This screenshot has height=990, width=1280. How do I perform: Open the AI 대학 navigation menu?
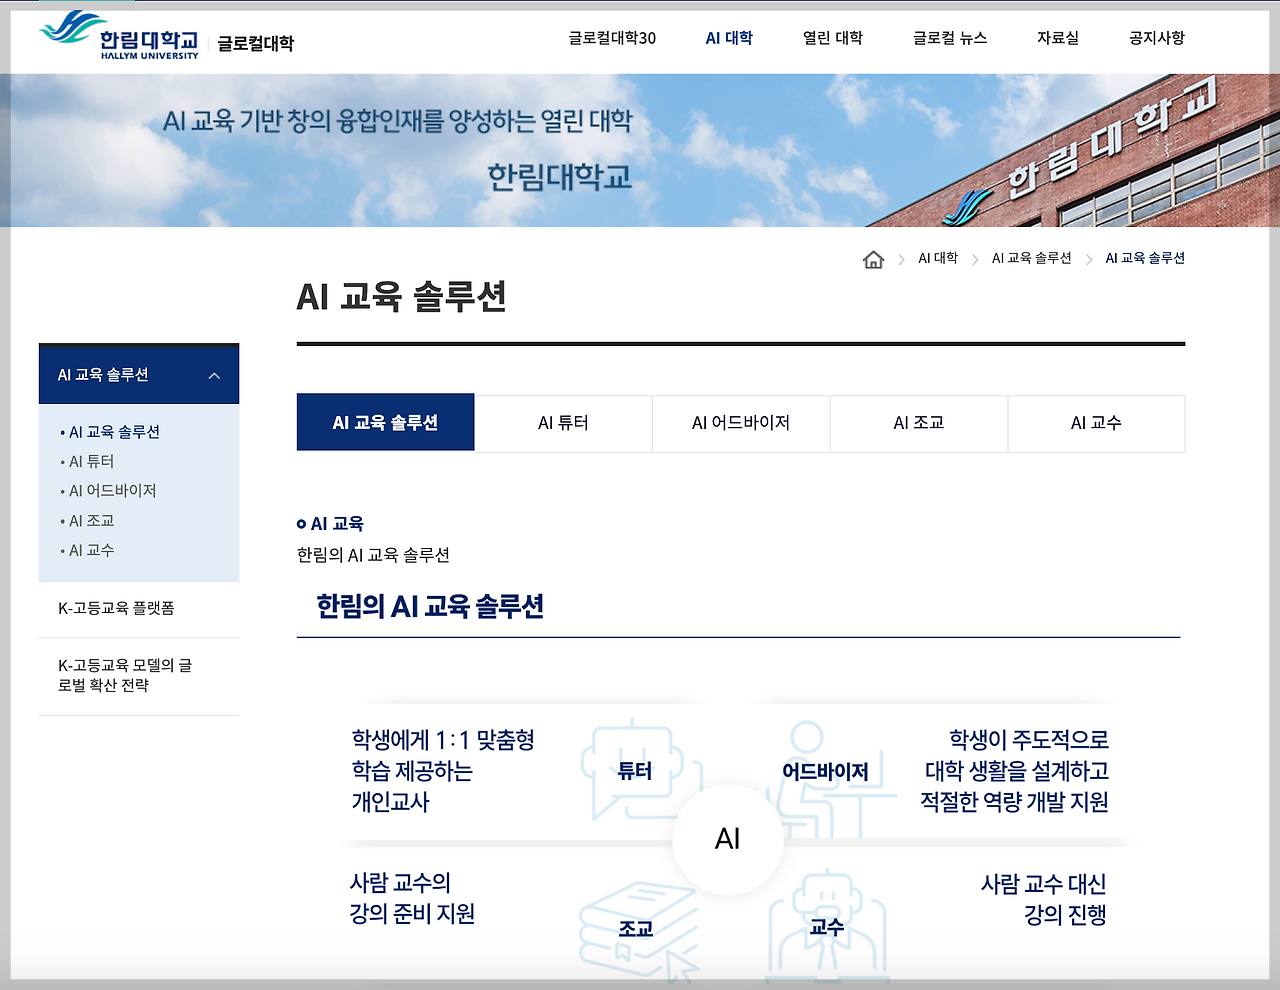coord(728,37)
